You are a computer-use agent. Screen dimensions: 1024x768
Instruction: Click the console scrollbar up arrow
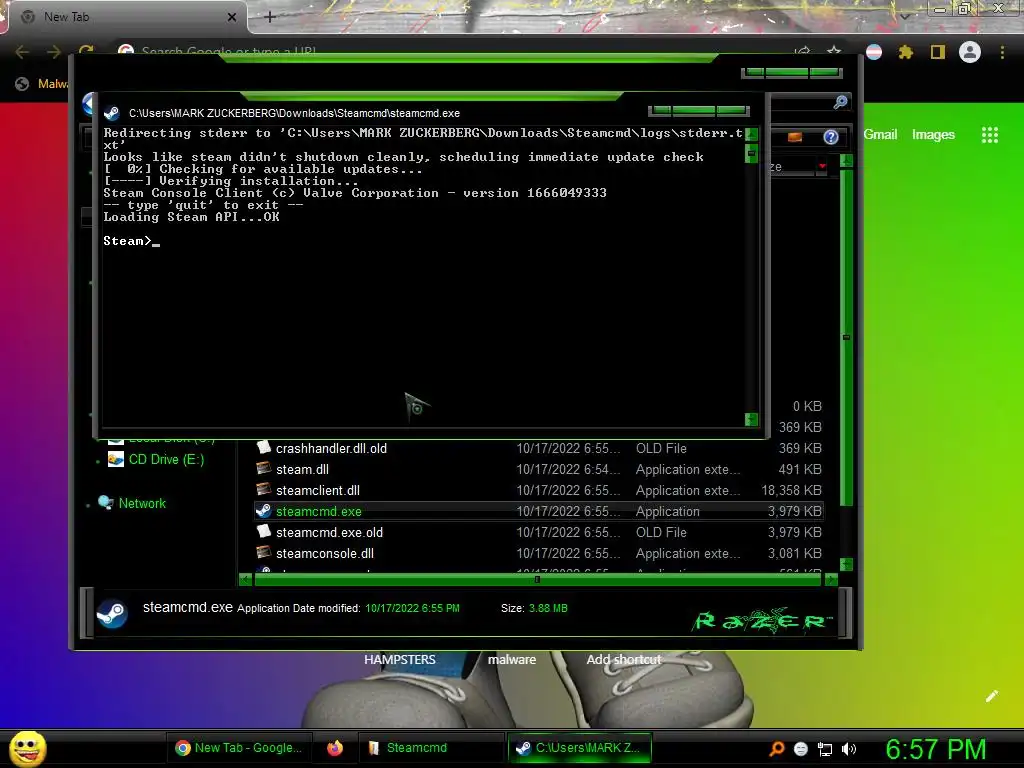[x=751, y=135]
